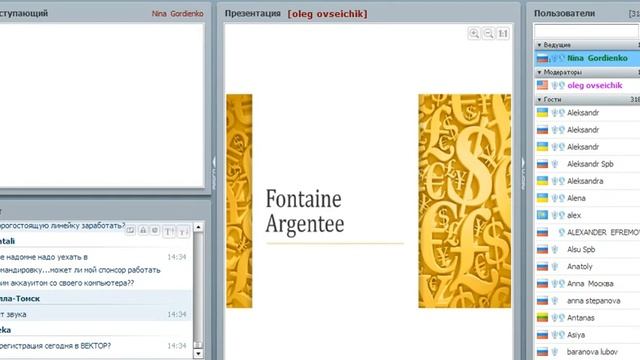Click the US flag beside oleg ovseichik
Screen dimensions: 640x360
(x=542, y=85)
